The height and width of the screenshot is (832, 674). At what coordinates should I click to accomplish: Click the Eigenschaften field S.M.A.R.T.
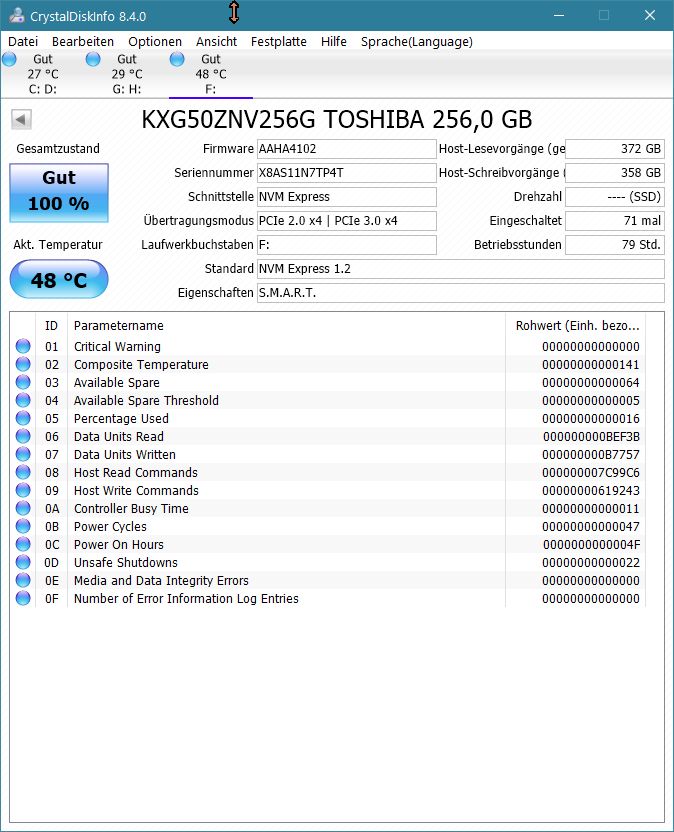(x=461, y=292)
